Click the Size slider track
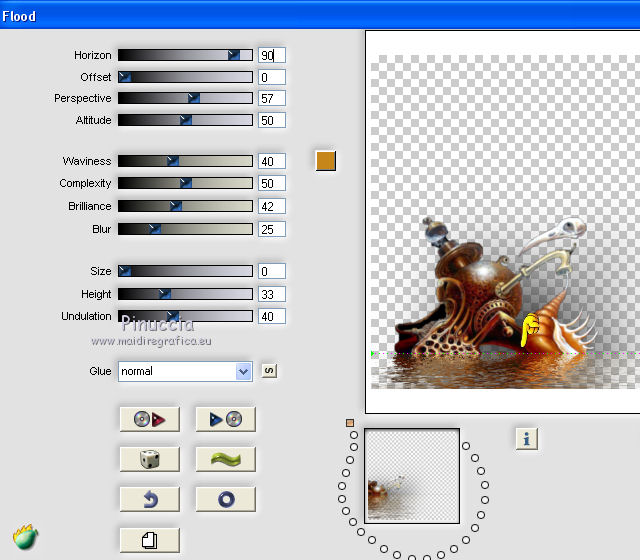This screenshot has height=560, width=640. point(185,271)
